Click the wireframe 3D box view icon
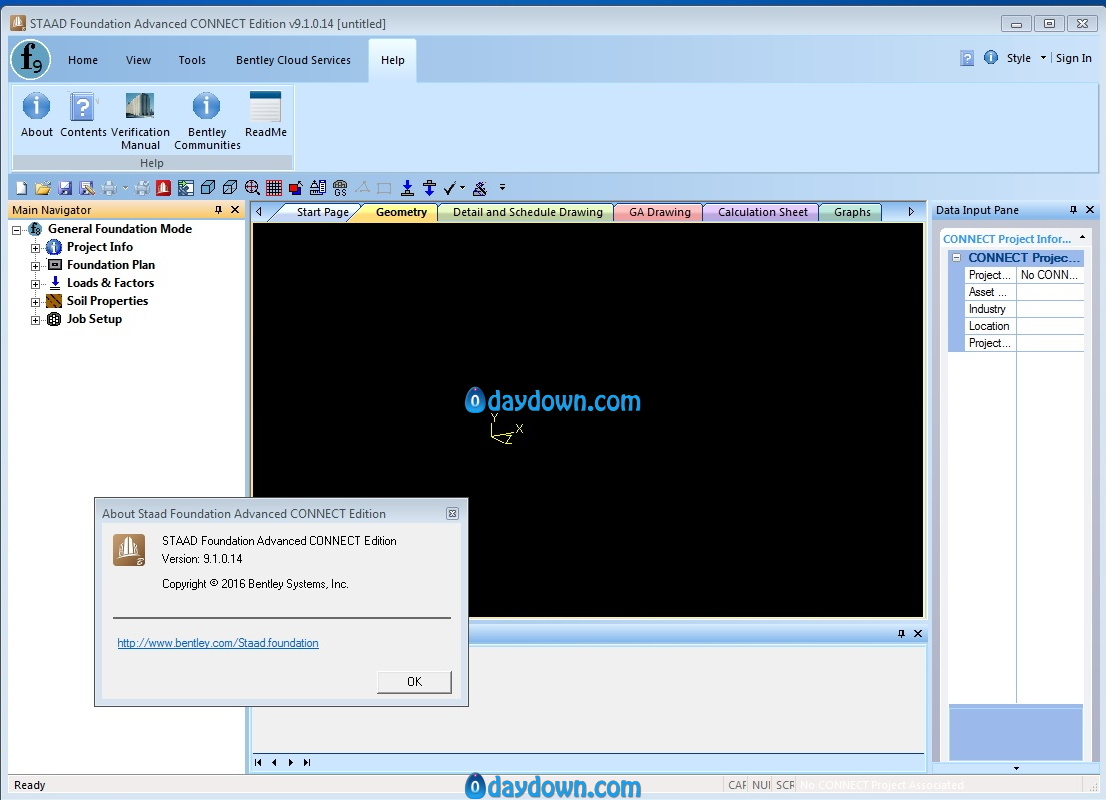 230,188
